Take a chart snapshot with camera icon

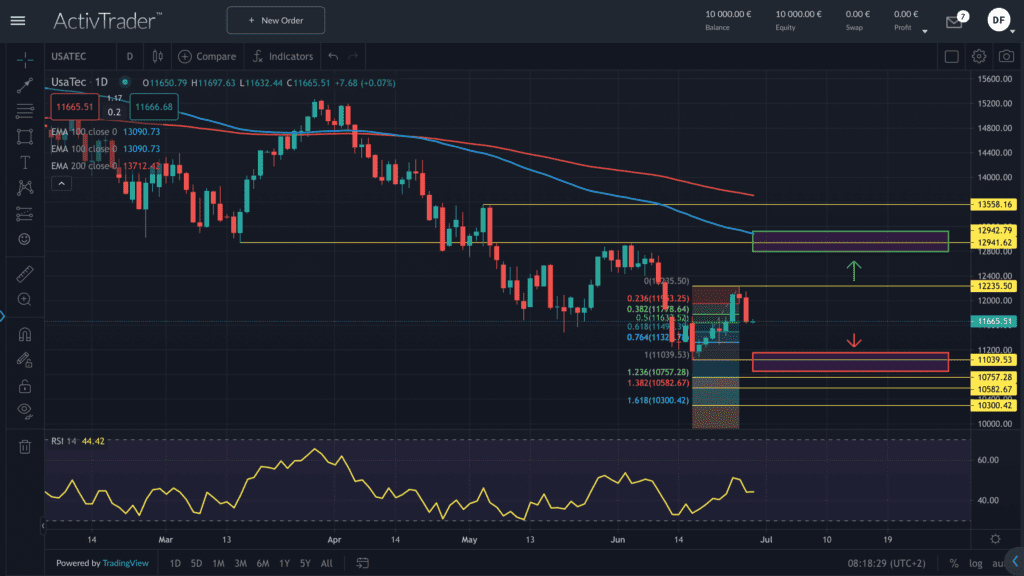[x=1006, y=57]
